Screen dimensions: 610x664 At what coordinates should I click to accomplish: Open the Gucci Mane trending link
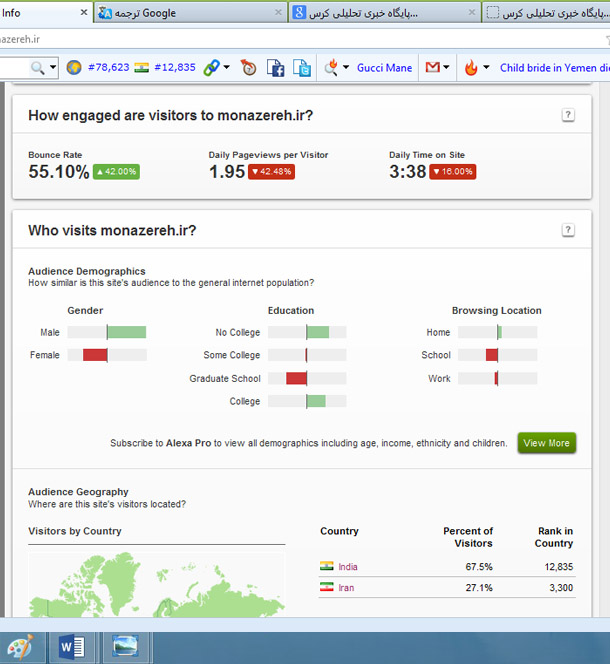[x=384, y=68]
